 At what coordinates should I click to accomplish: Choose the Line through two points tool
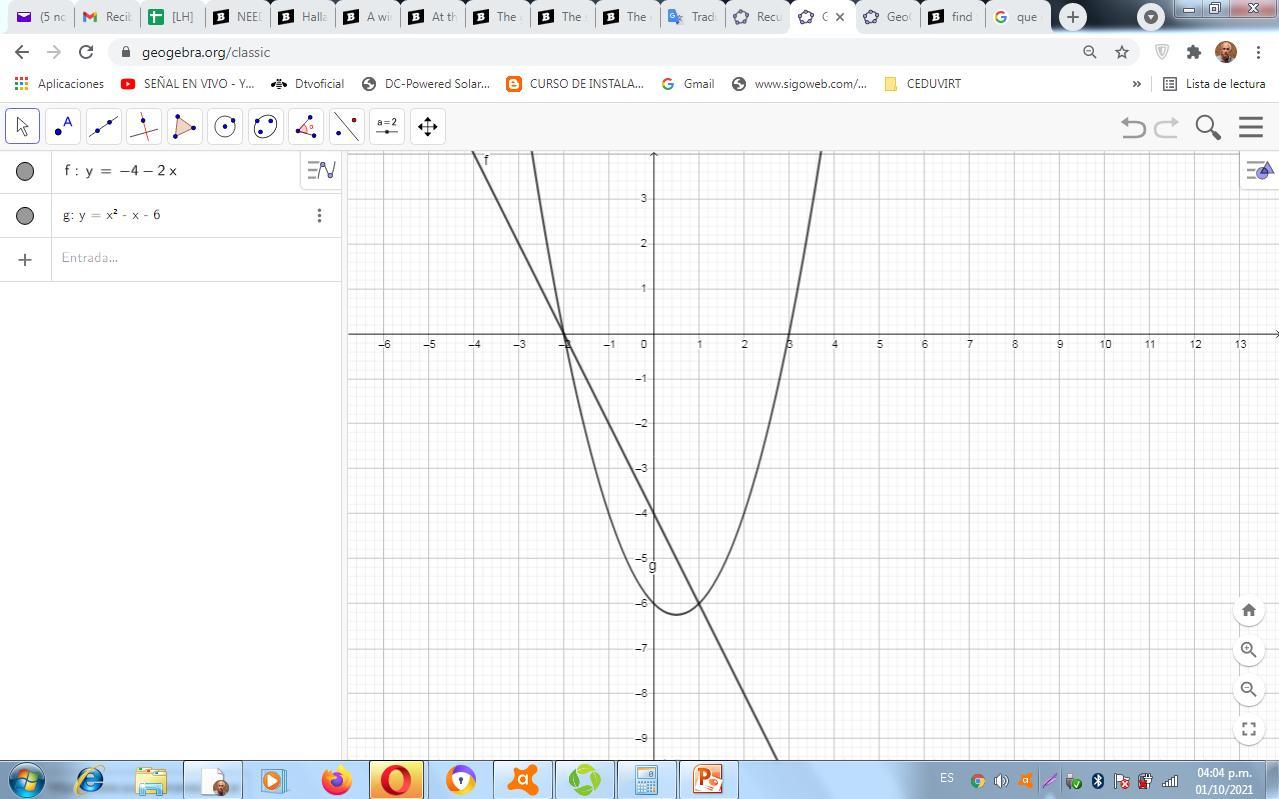(103, 127)
